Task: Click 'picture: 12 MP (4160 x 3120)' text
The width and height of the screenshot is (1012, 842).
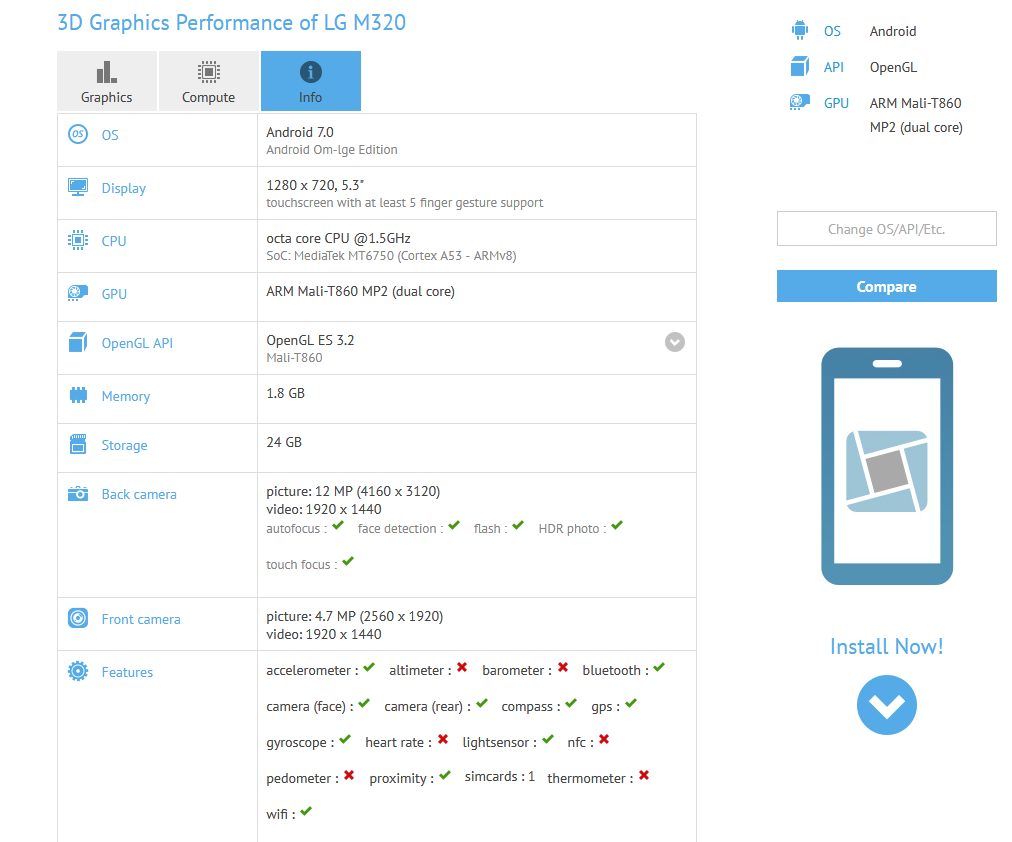Action: (x=353, y=492)
